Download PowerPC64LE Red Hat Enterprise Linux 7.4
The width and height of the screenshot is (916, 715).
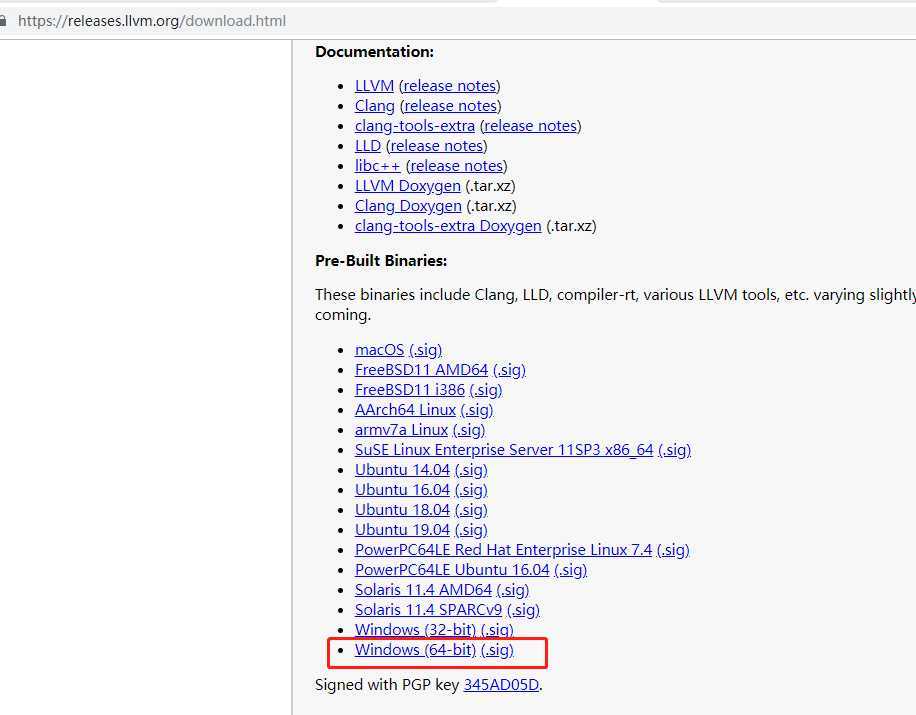(504, 550)
